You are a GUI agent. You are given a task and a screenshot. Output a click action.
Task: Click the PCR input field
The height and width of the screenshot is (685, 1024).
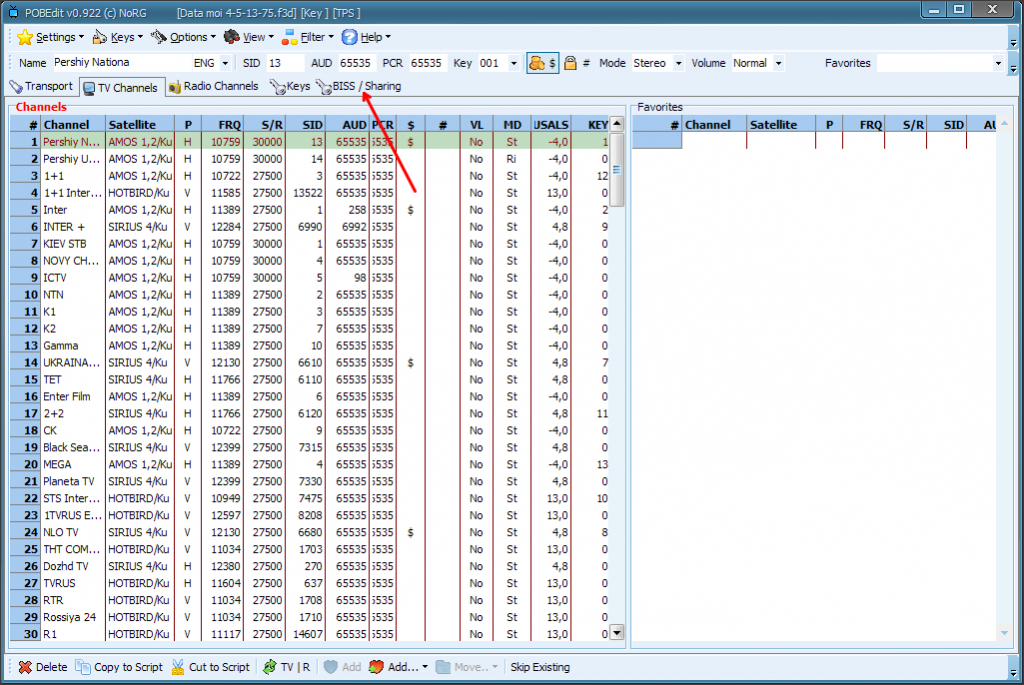coord(428,63)
